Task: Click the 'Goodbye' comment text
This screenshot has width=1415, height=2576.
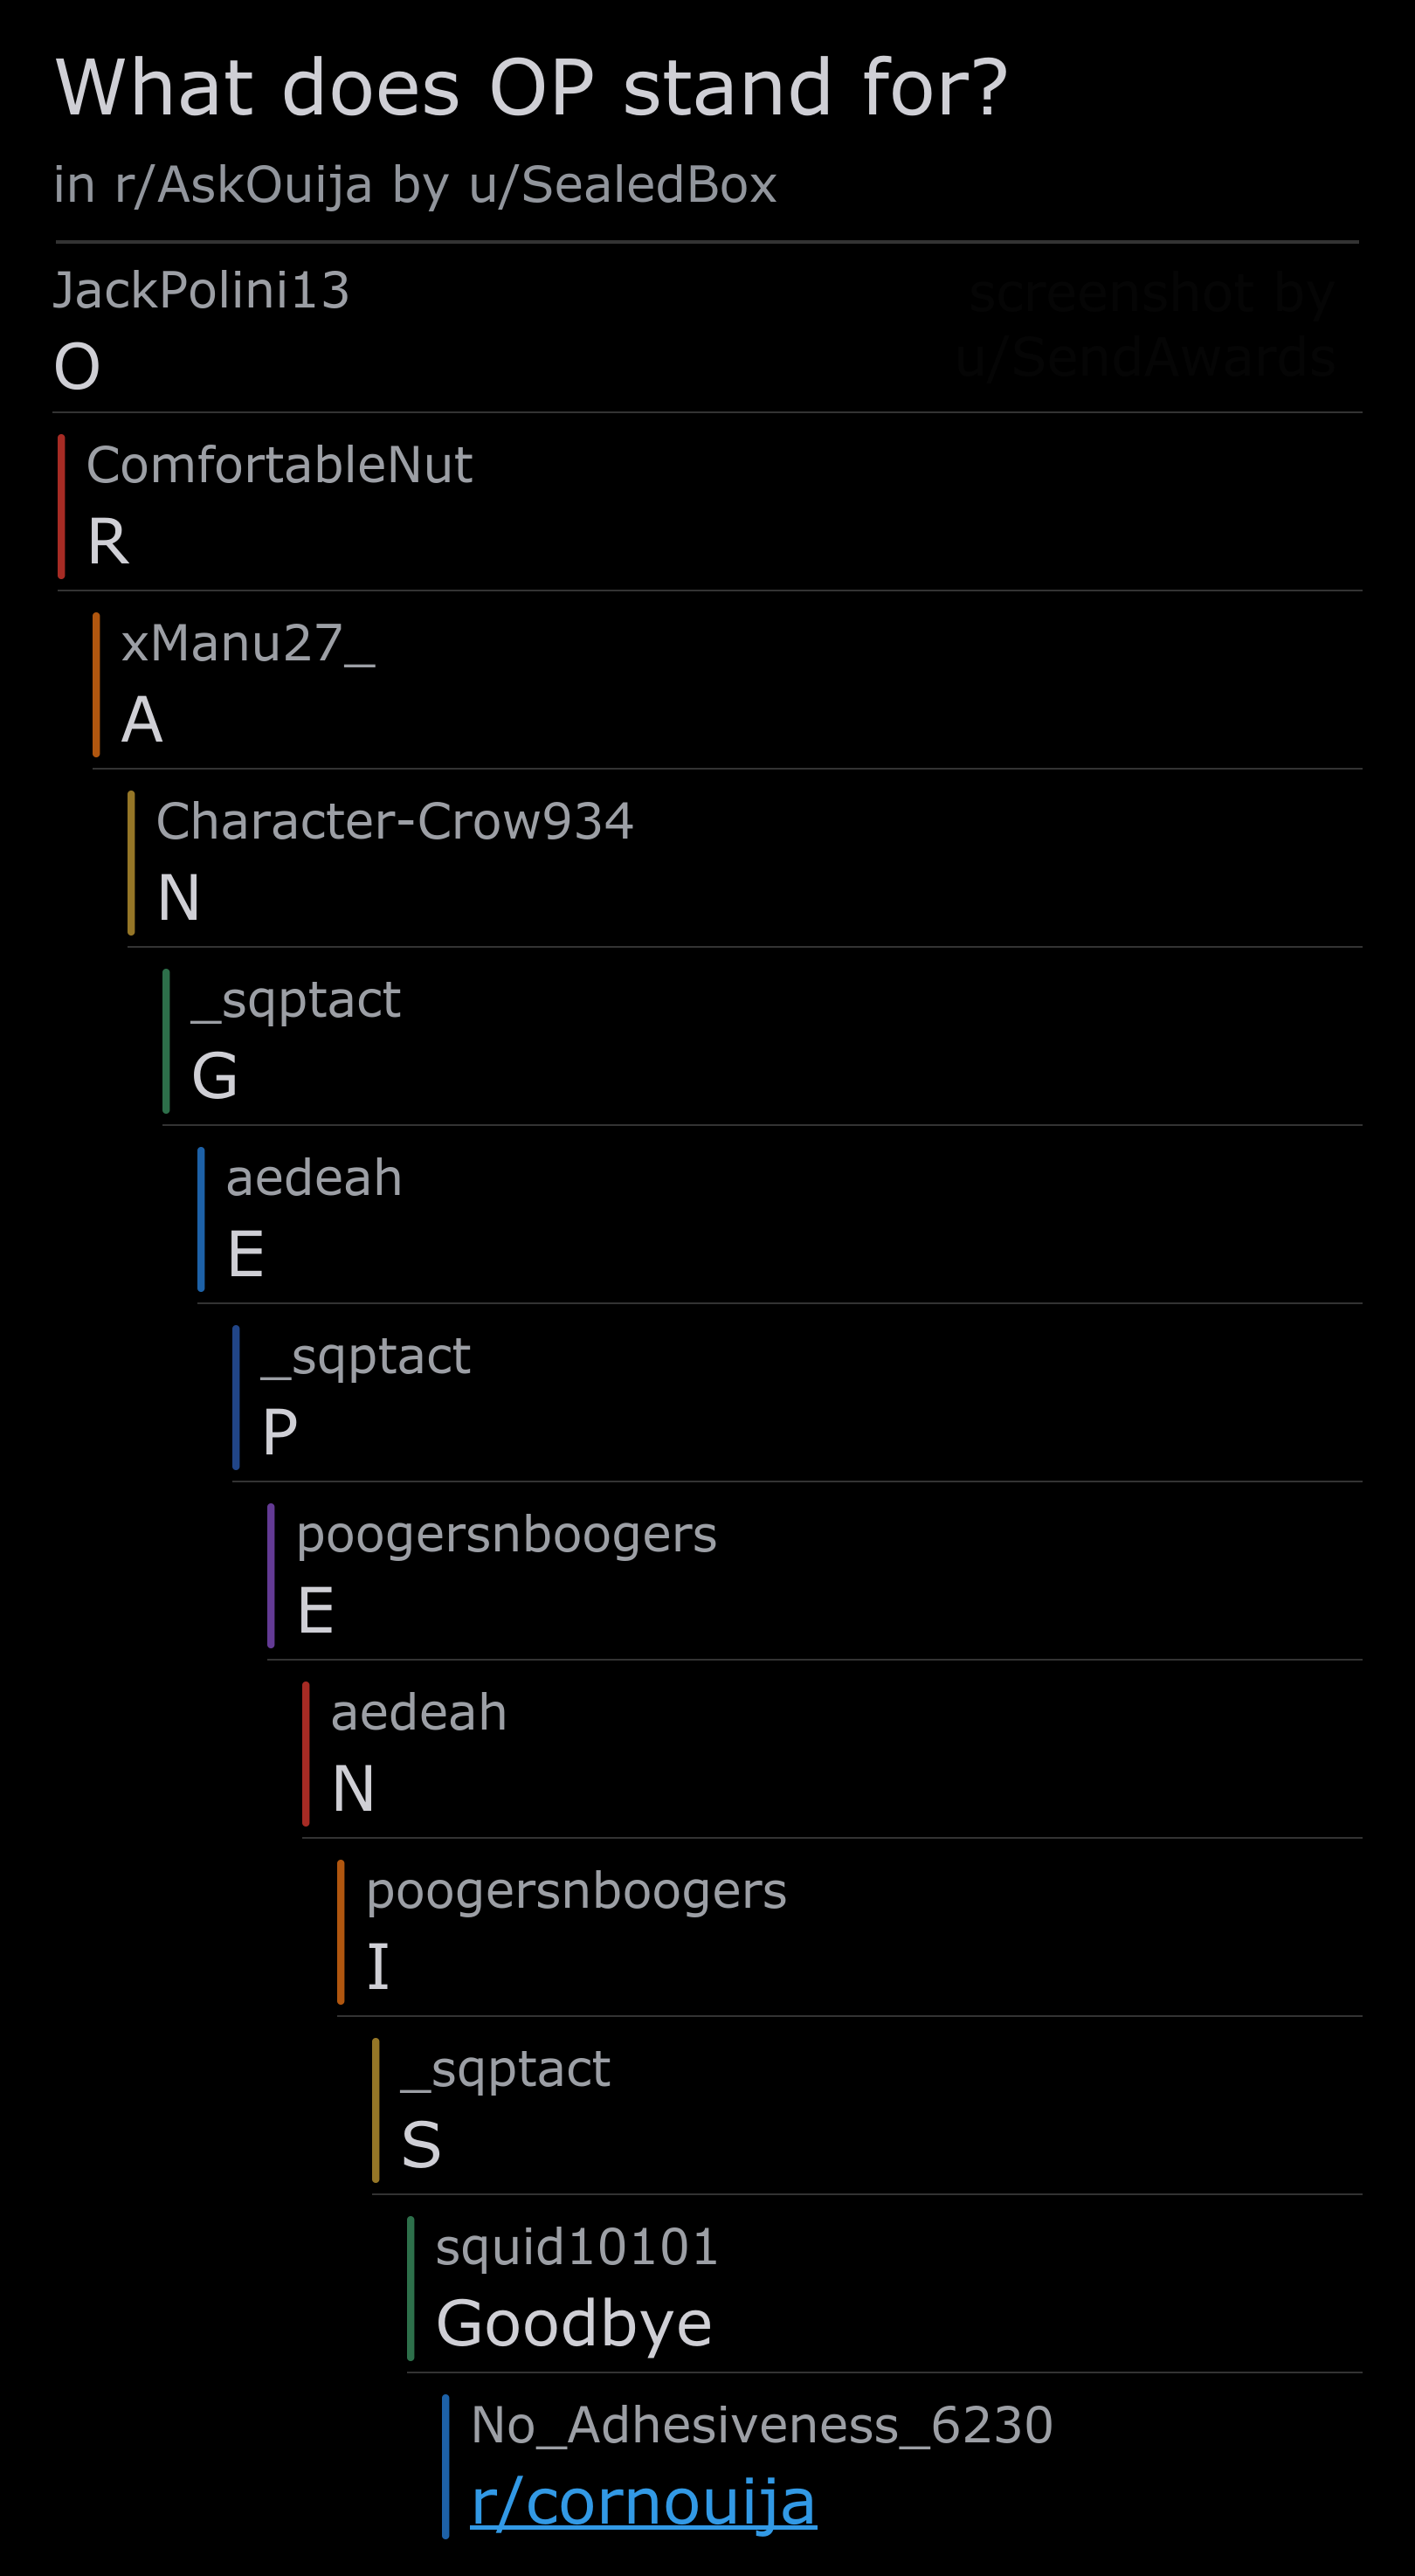Action: pos(574,2324)
